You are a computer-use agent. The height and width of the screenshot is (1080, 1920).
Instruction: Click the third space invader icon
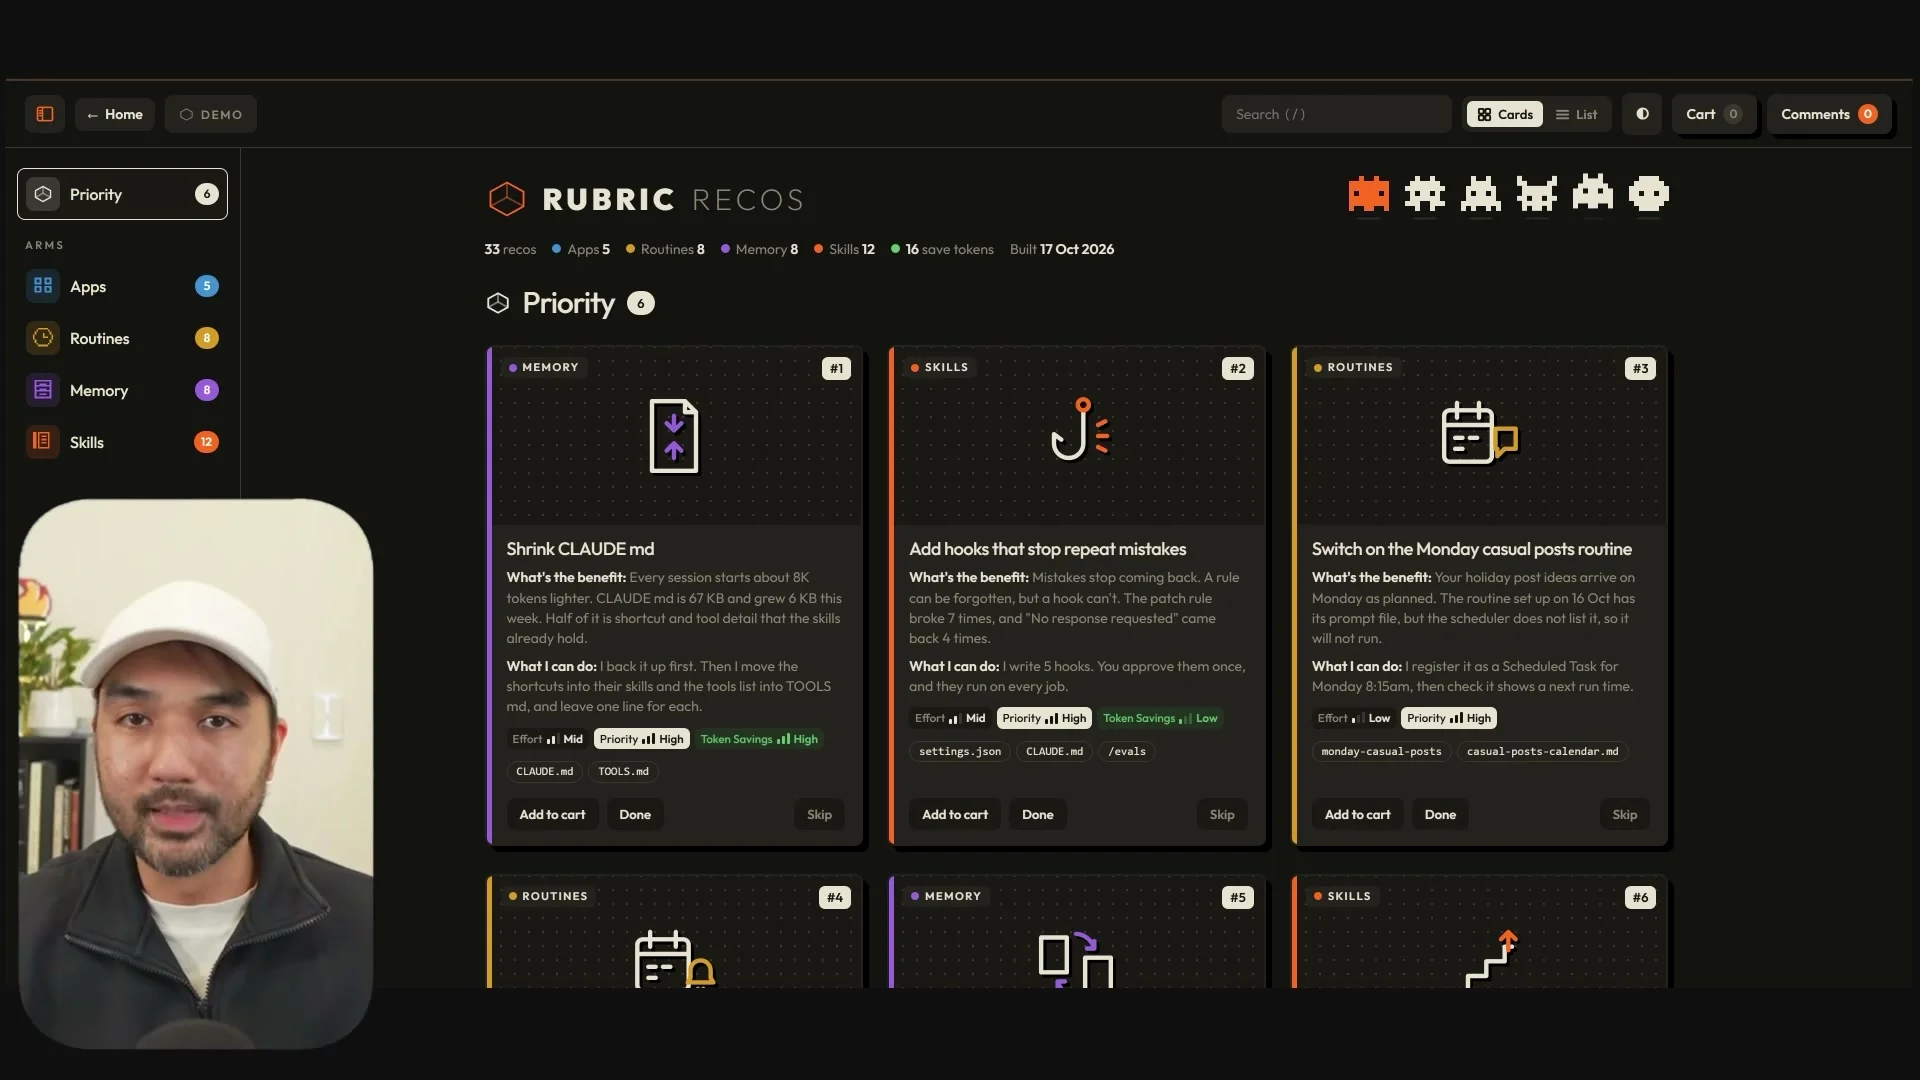point(1481,194)
